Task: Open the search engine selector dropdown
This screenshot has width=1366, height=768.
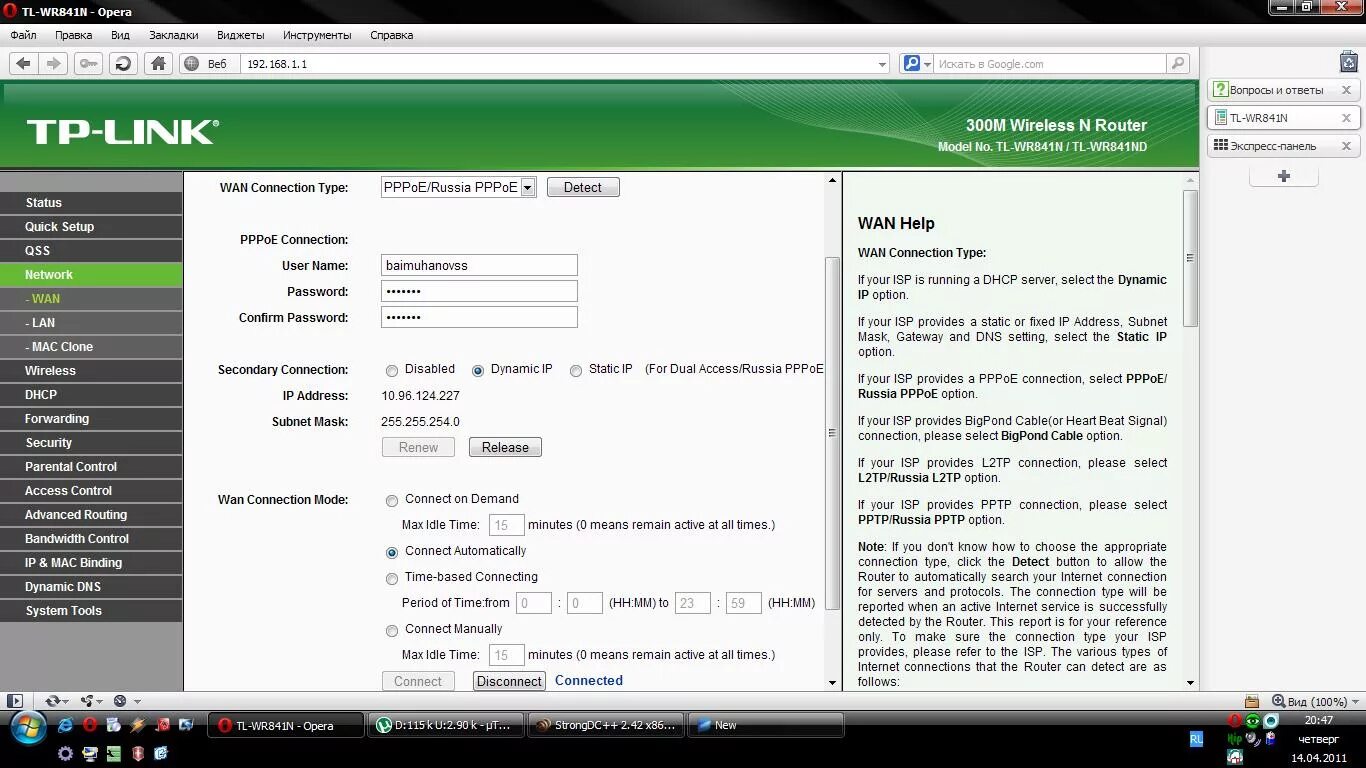Action: pos(927,64)
